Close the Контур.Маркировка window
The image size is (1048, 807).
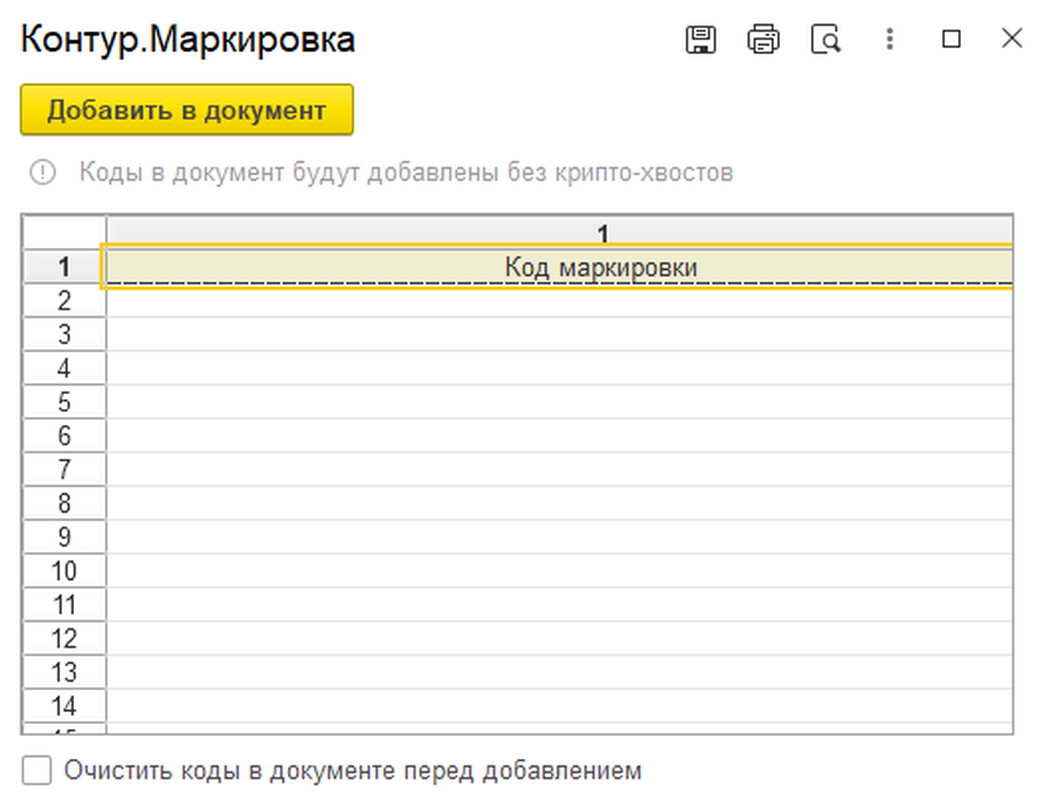1012,39
